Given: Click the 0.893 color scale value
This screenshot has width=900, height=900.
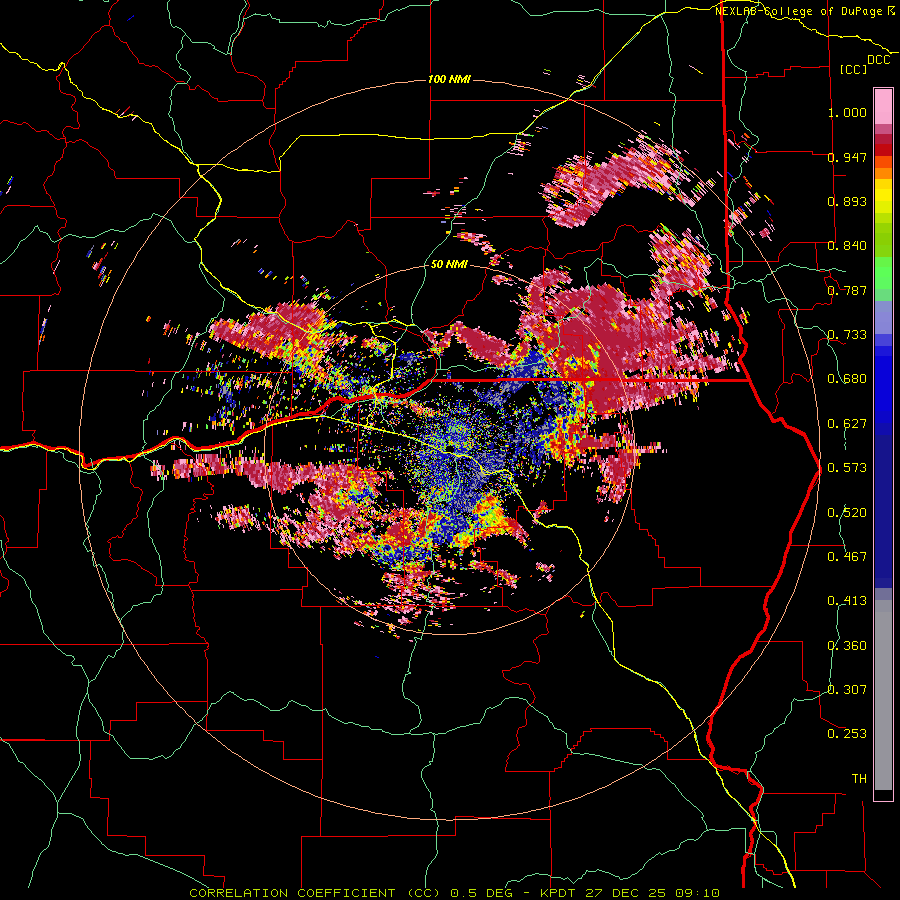Looking at the screenshot, I should pos(847,201).
